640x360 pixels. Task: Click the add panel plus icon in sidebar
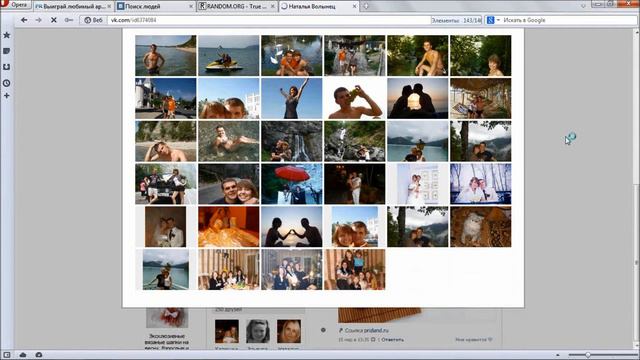click(x=7, y=96)
